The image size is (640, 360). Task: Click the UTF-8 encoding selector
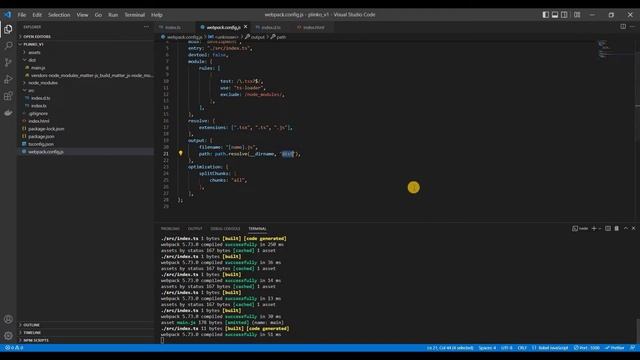click(x=507, y=348)
